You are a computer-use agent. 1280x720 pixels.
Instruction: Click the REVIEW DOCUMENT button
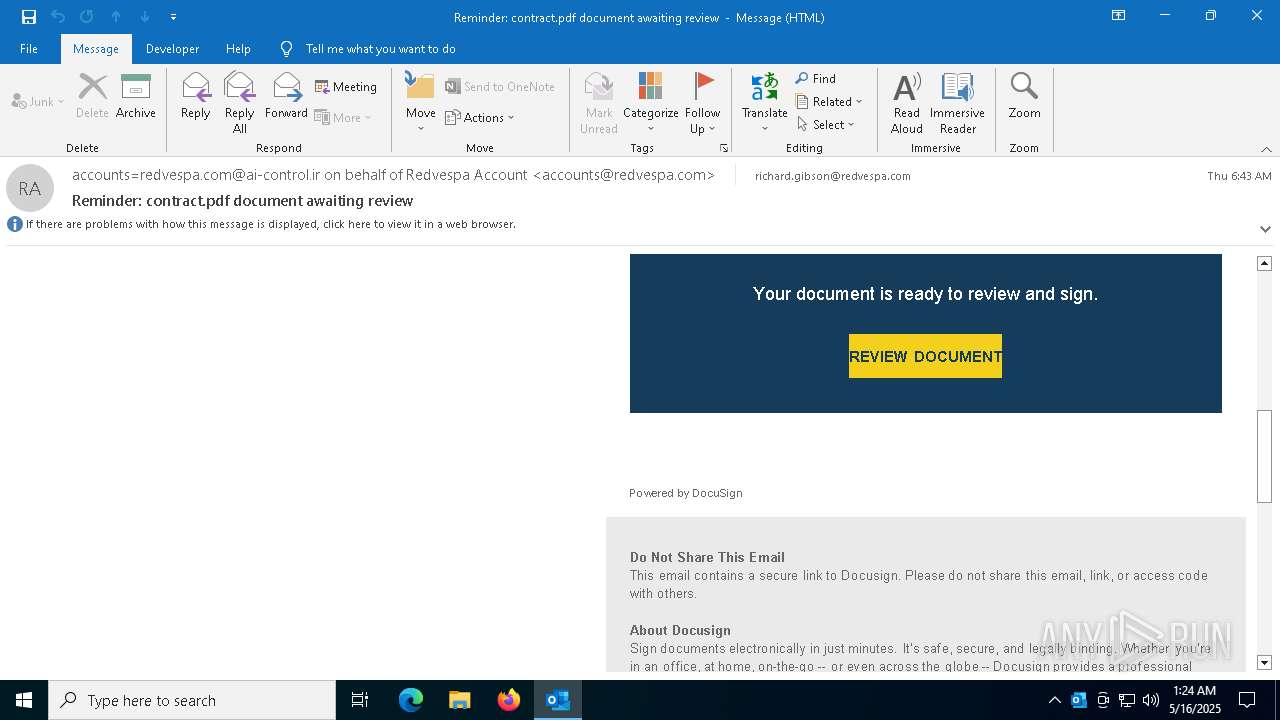click(x=925, y=356)
